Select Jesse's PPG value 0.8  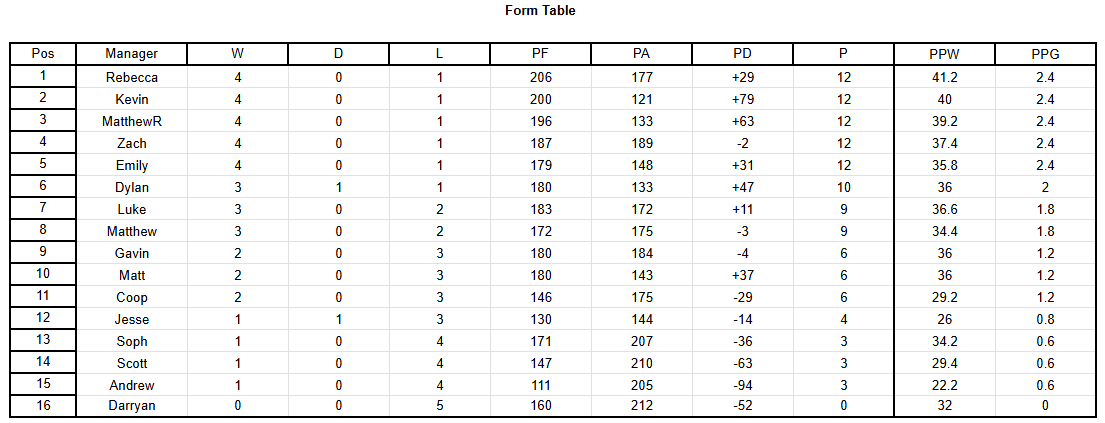[1045, 319]
